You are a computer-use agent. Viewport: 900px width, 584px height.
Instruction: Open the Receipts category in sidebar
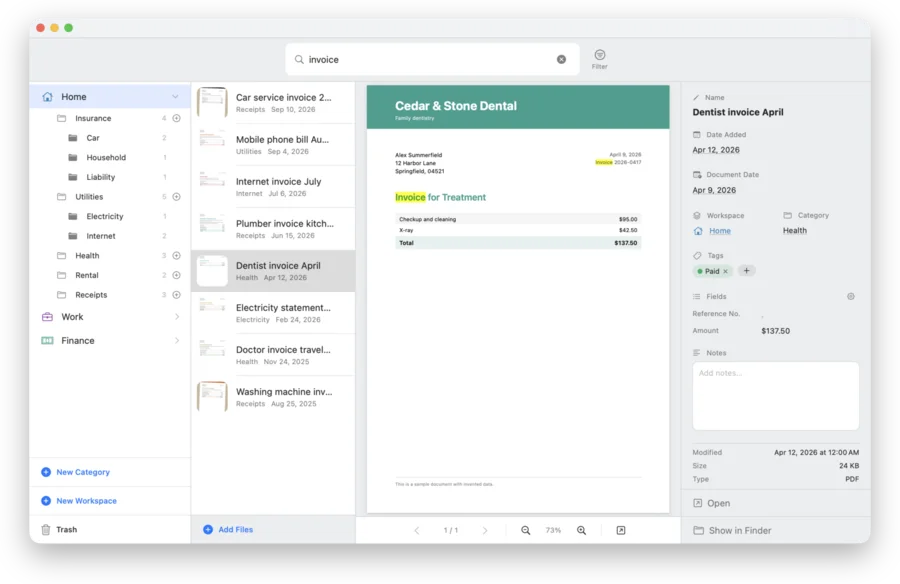[x=110, y=295]
